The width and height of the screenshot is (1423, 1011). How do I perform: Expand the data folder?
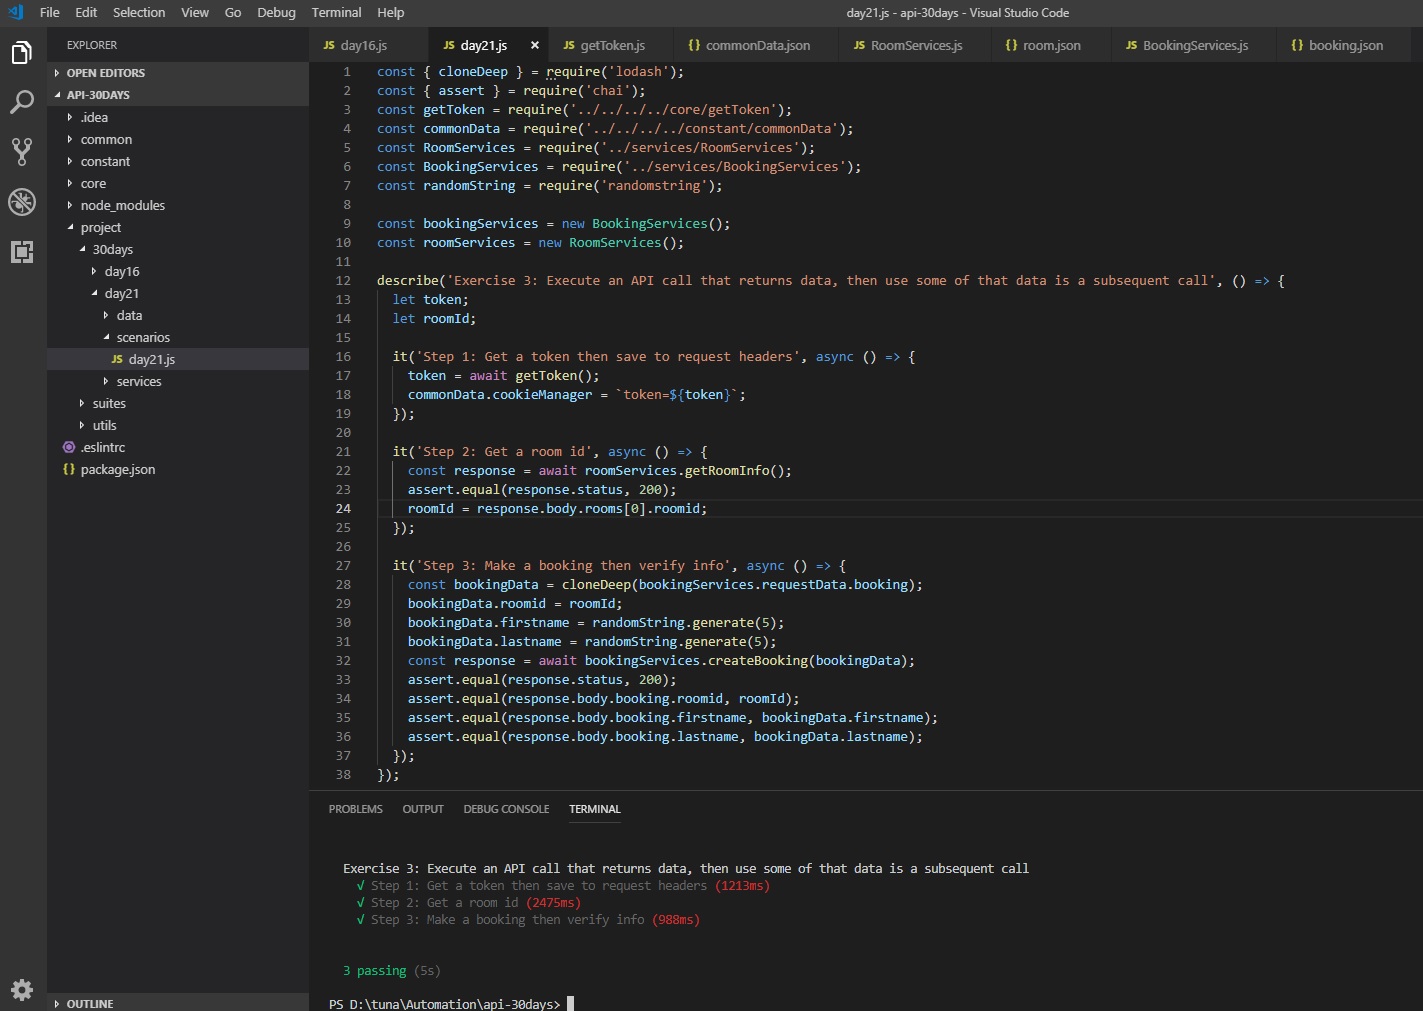[x=178, y=315]
